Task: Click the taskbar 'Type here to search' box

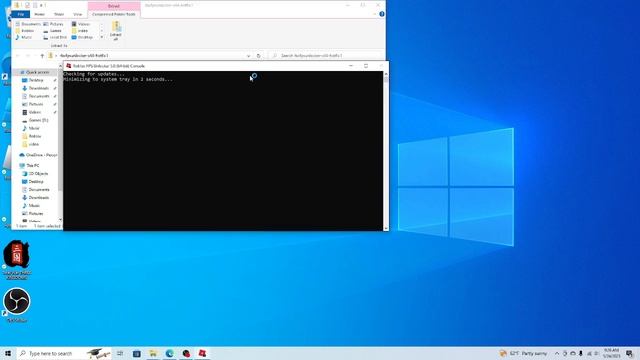Action: tap(64, 353)
